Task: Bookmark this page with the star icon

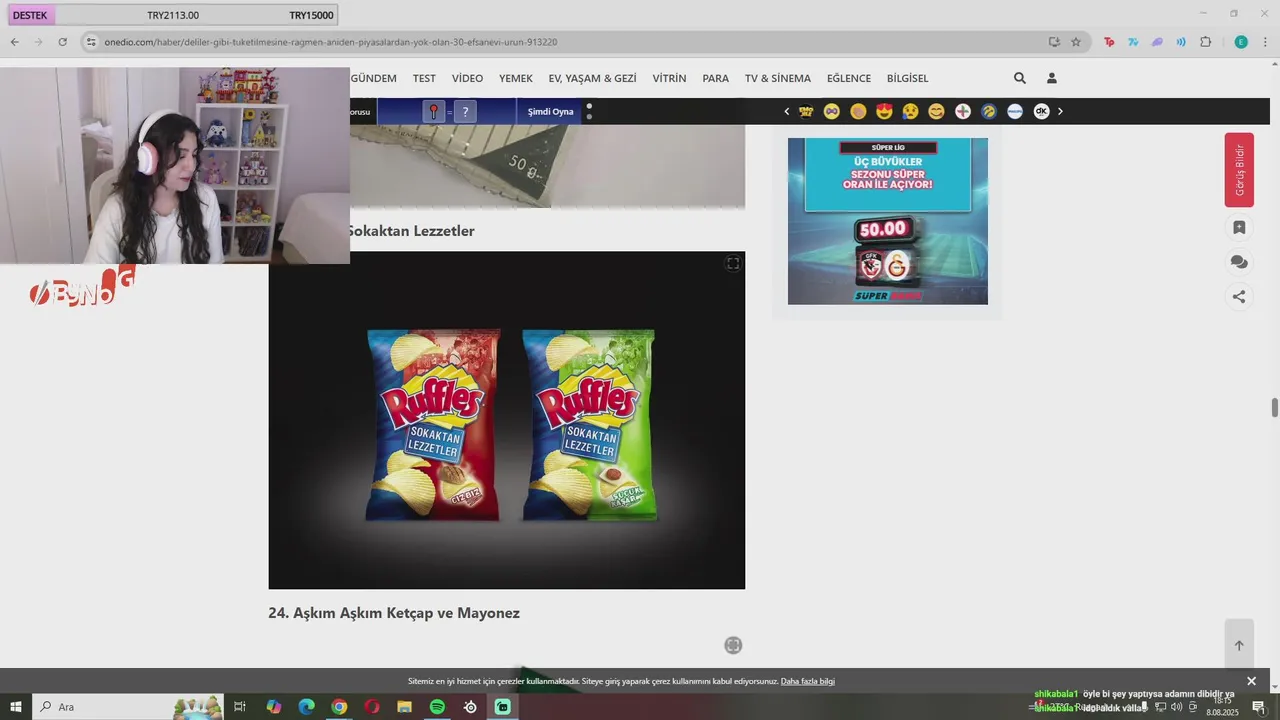Action: [x=1076, y=42]
